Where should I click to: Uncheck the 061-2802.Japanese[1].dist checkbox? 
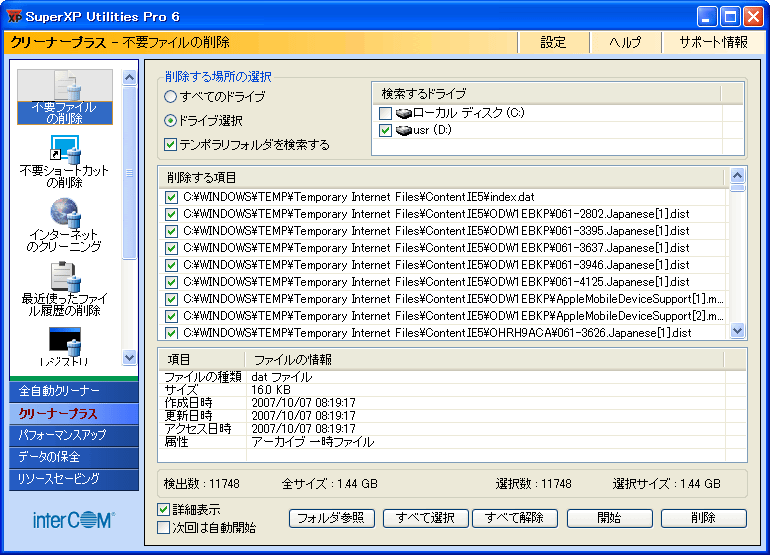pyautogui.click(x=171, y=214)
